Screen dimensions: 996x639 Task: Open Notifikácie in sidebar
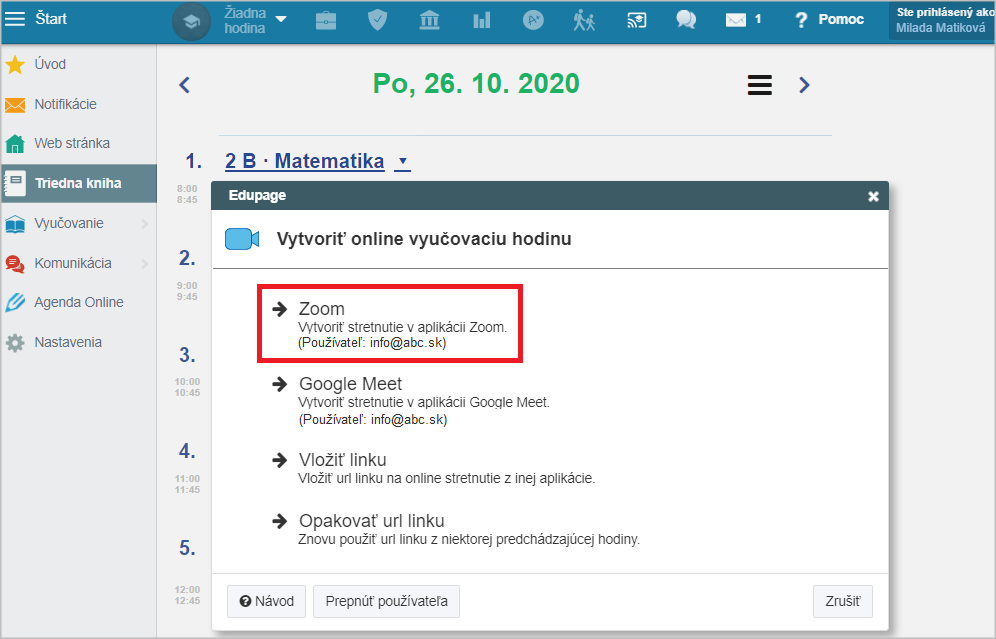(x=65, y=104)
